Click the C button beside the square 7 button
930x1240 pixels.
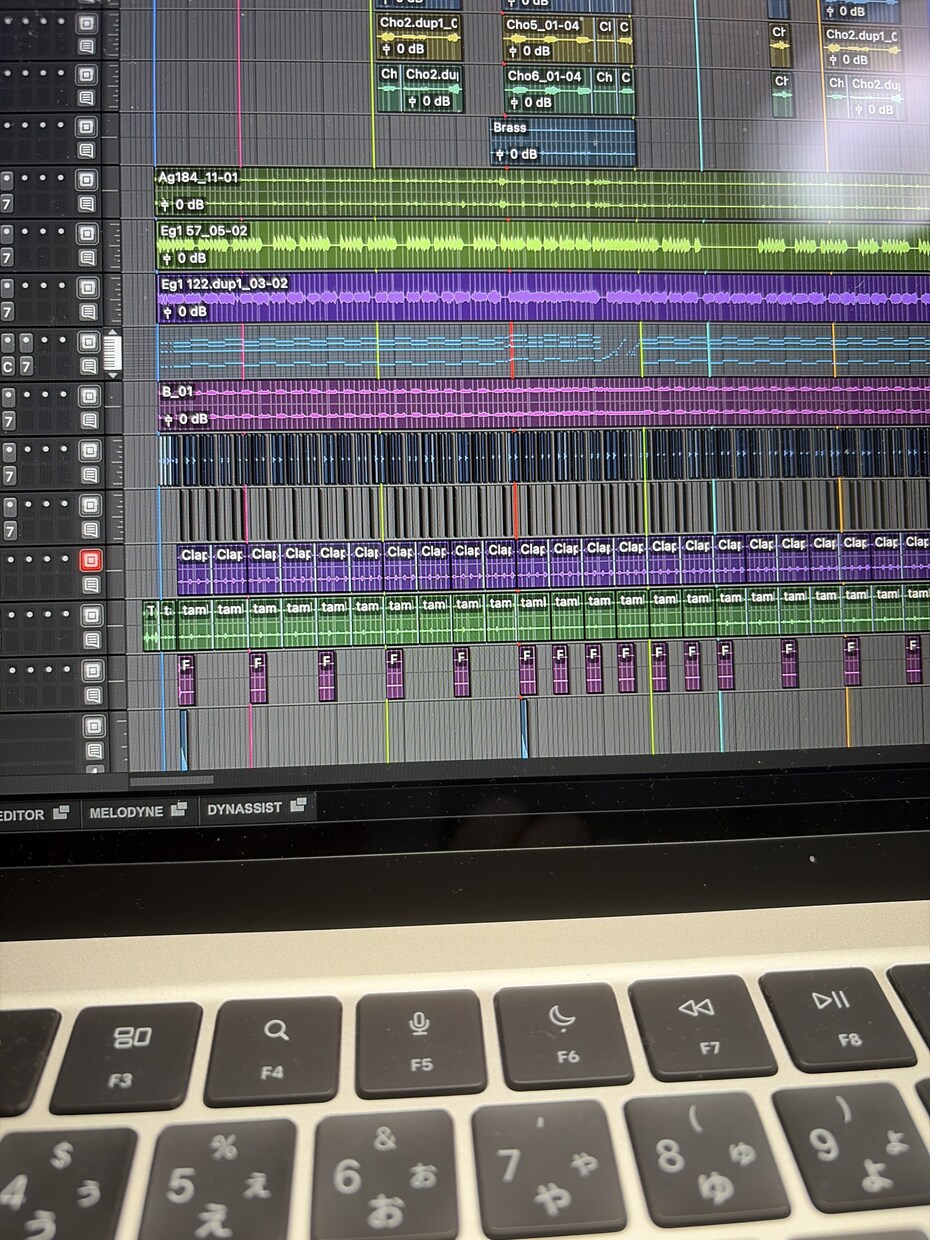(7, 367)
